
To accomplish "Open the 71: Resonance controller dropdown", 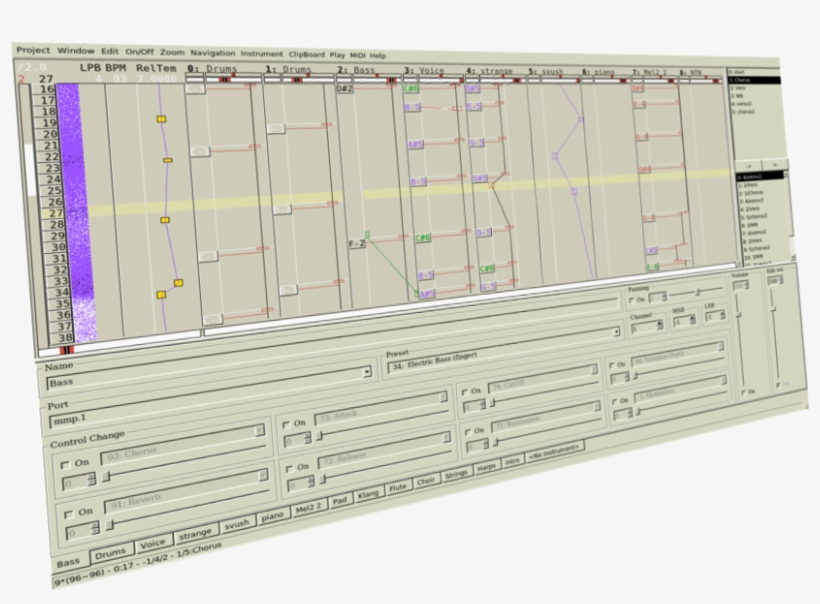I will tap(597, 406).
